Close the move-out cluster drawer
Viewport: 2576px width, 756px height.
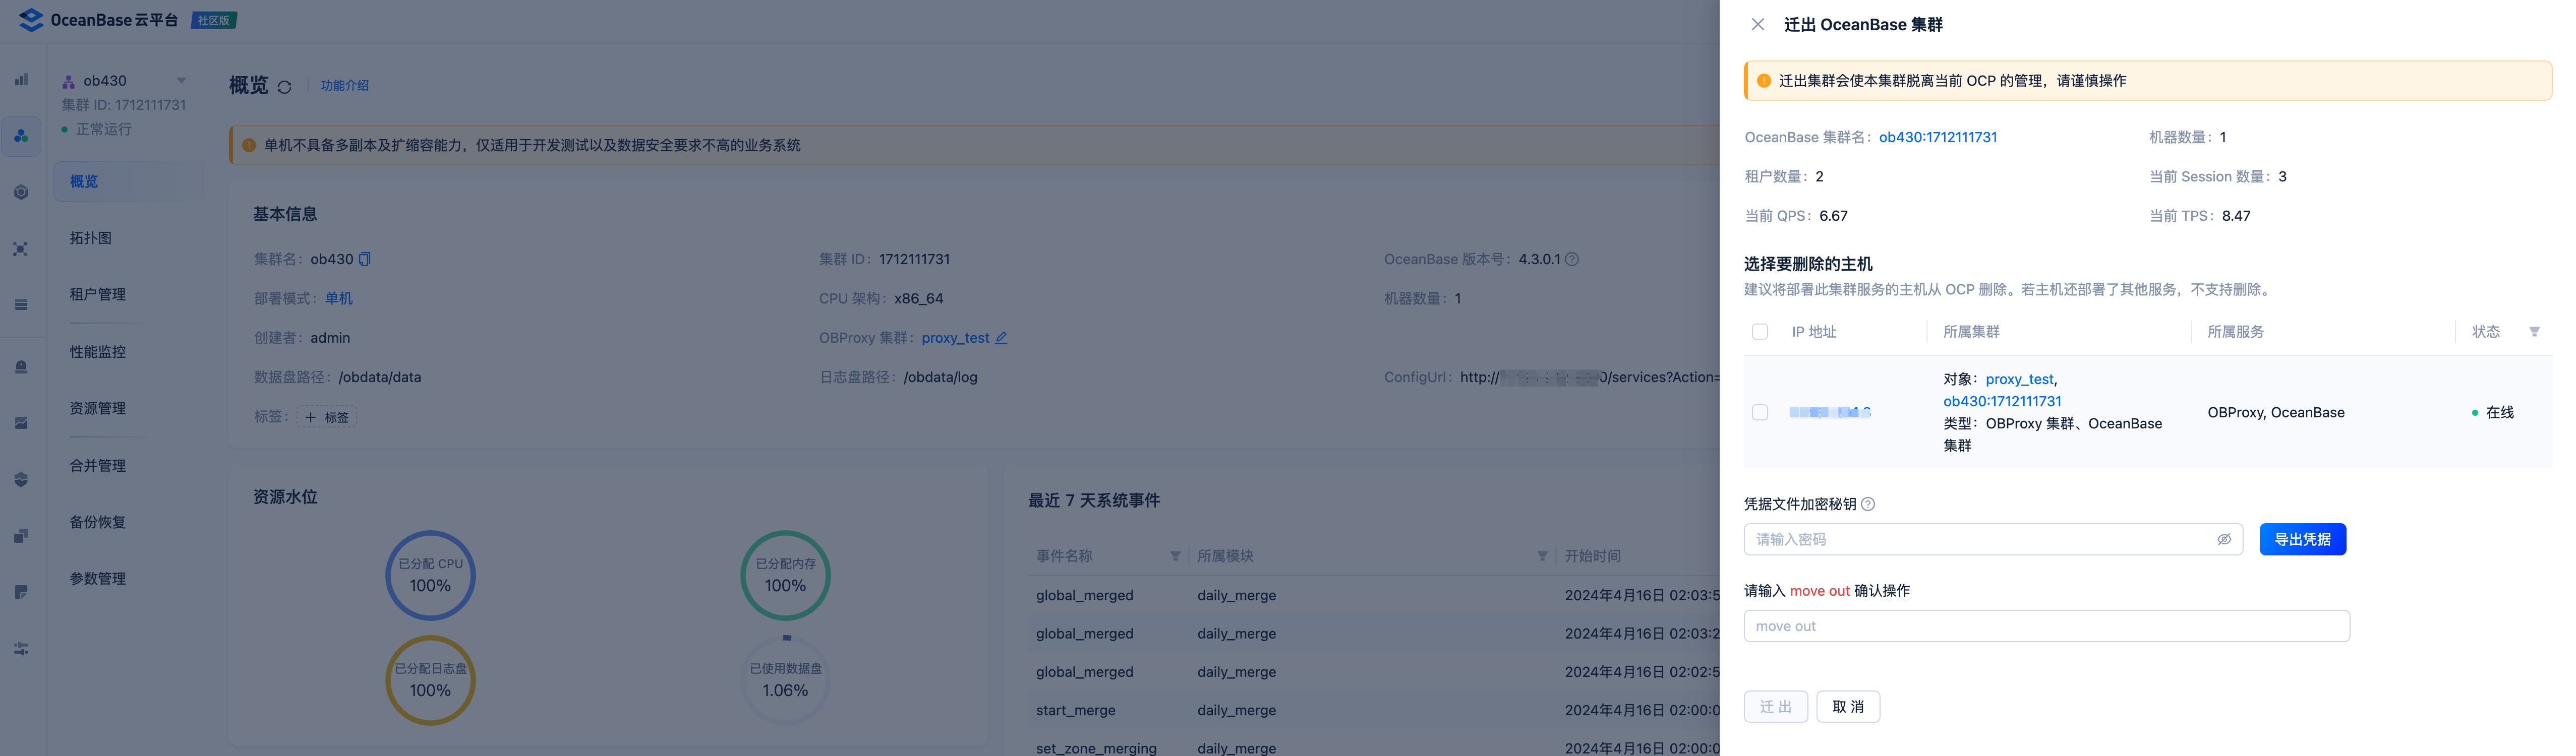pyautogui.click(x=1757, y=25)
